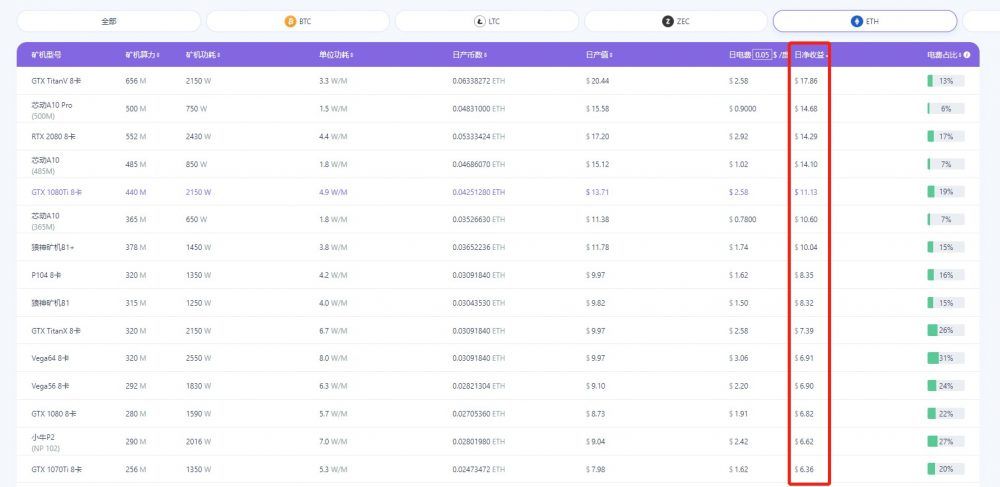Screen dimensions: 1000x487
Task: Click the $ 14.68 daily net profit
Action: pos(806,109)
